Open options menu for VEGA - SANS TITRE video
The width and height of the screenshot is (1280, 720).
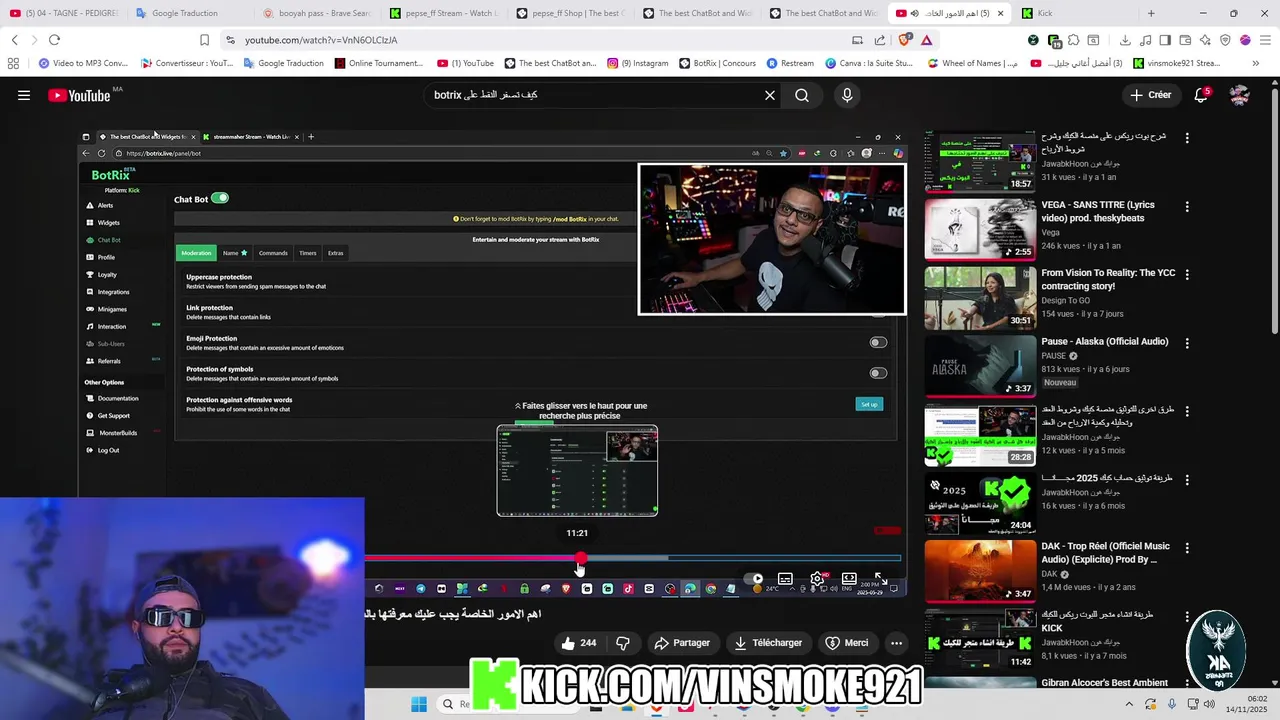point(1187,207)
